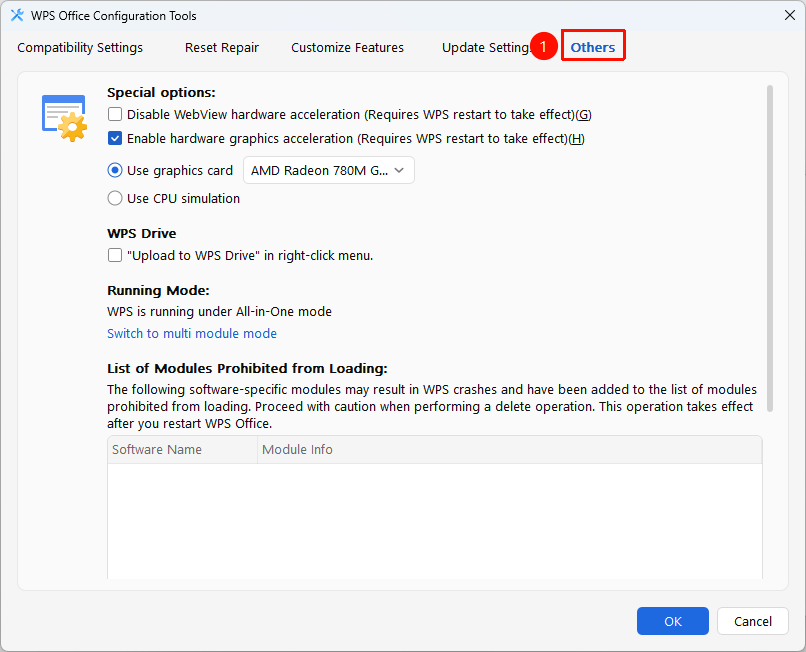Viewport: 806px width, 652px height.
Task: Enable Disable WebView hardware acceleration checkbox
Action: [115, 114]
